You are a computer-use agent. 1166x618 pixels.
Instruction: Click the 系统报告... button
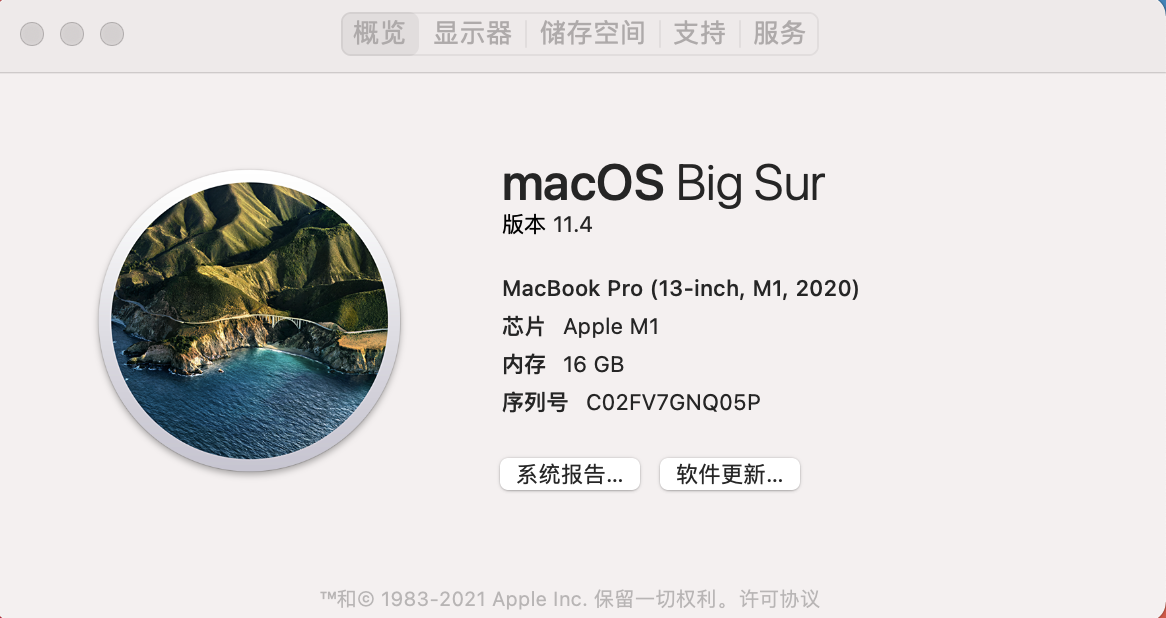(570, 474)
